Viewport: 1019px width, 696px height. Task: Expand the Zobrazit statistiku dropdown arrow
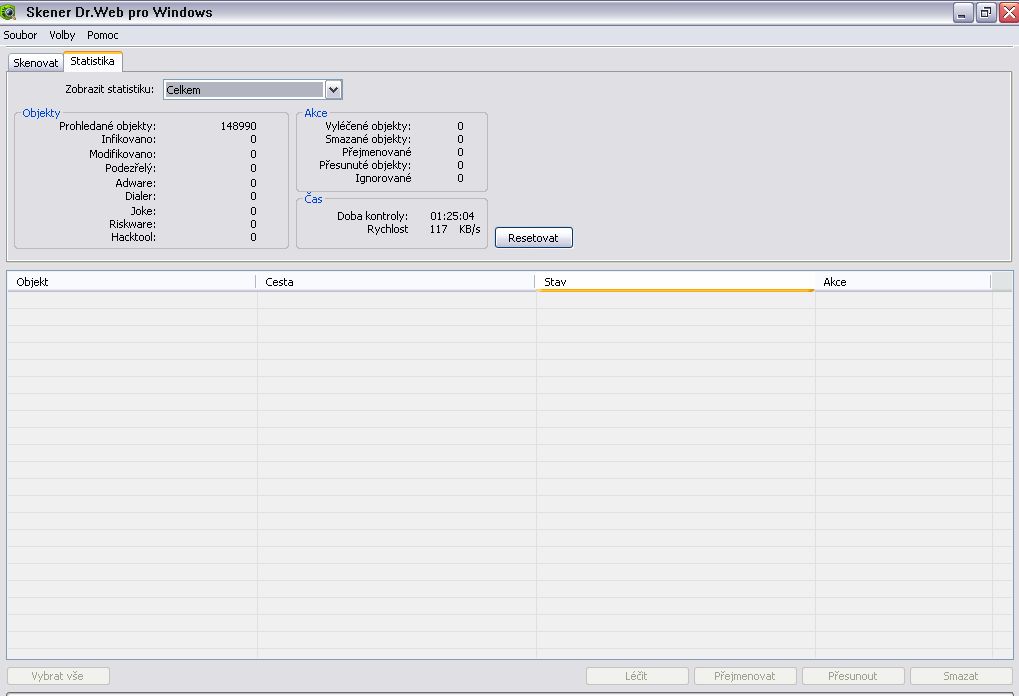pos(334,90)
